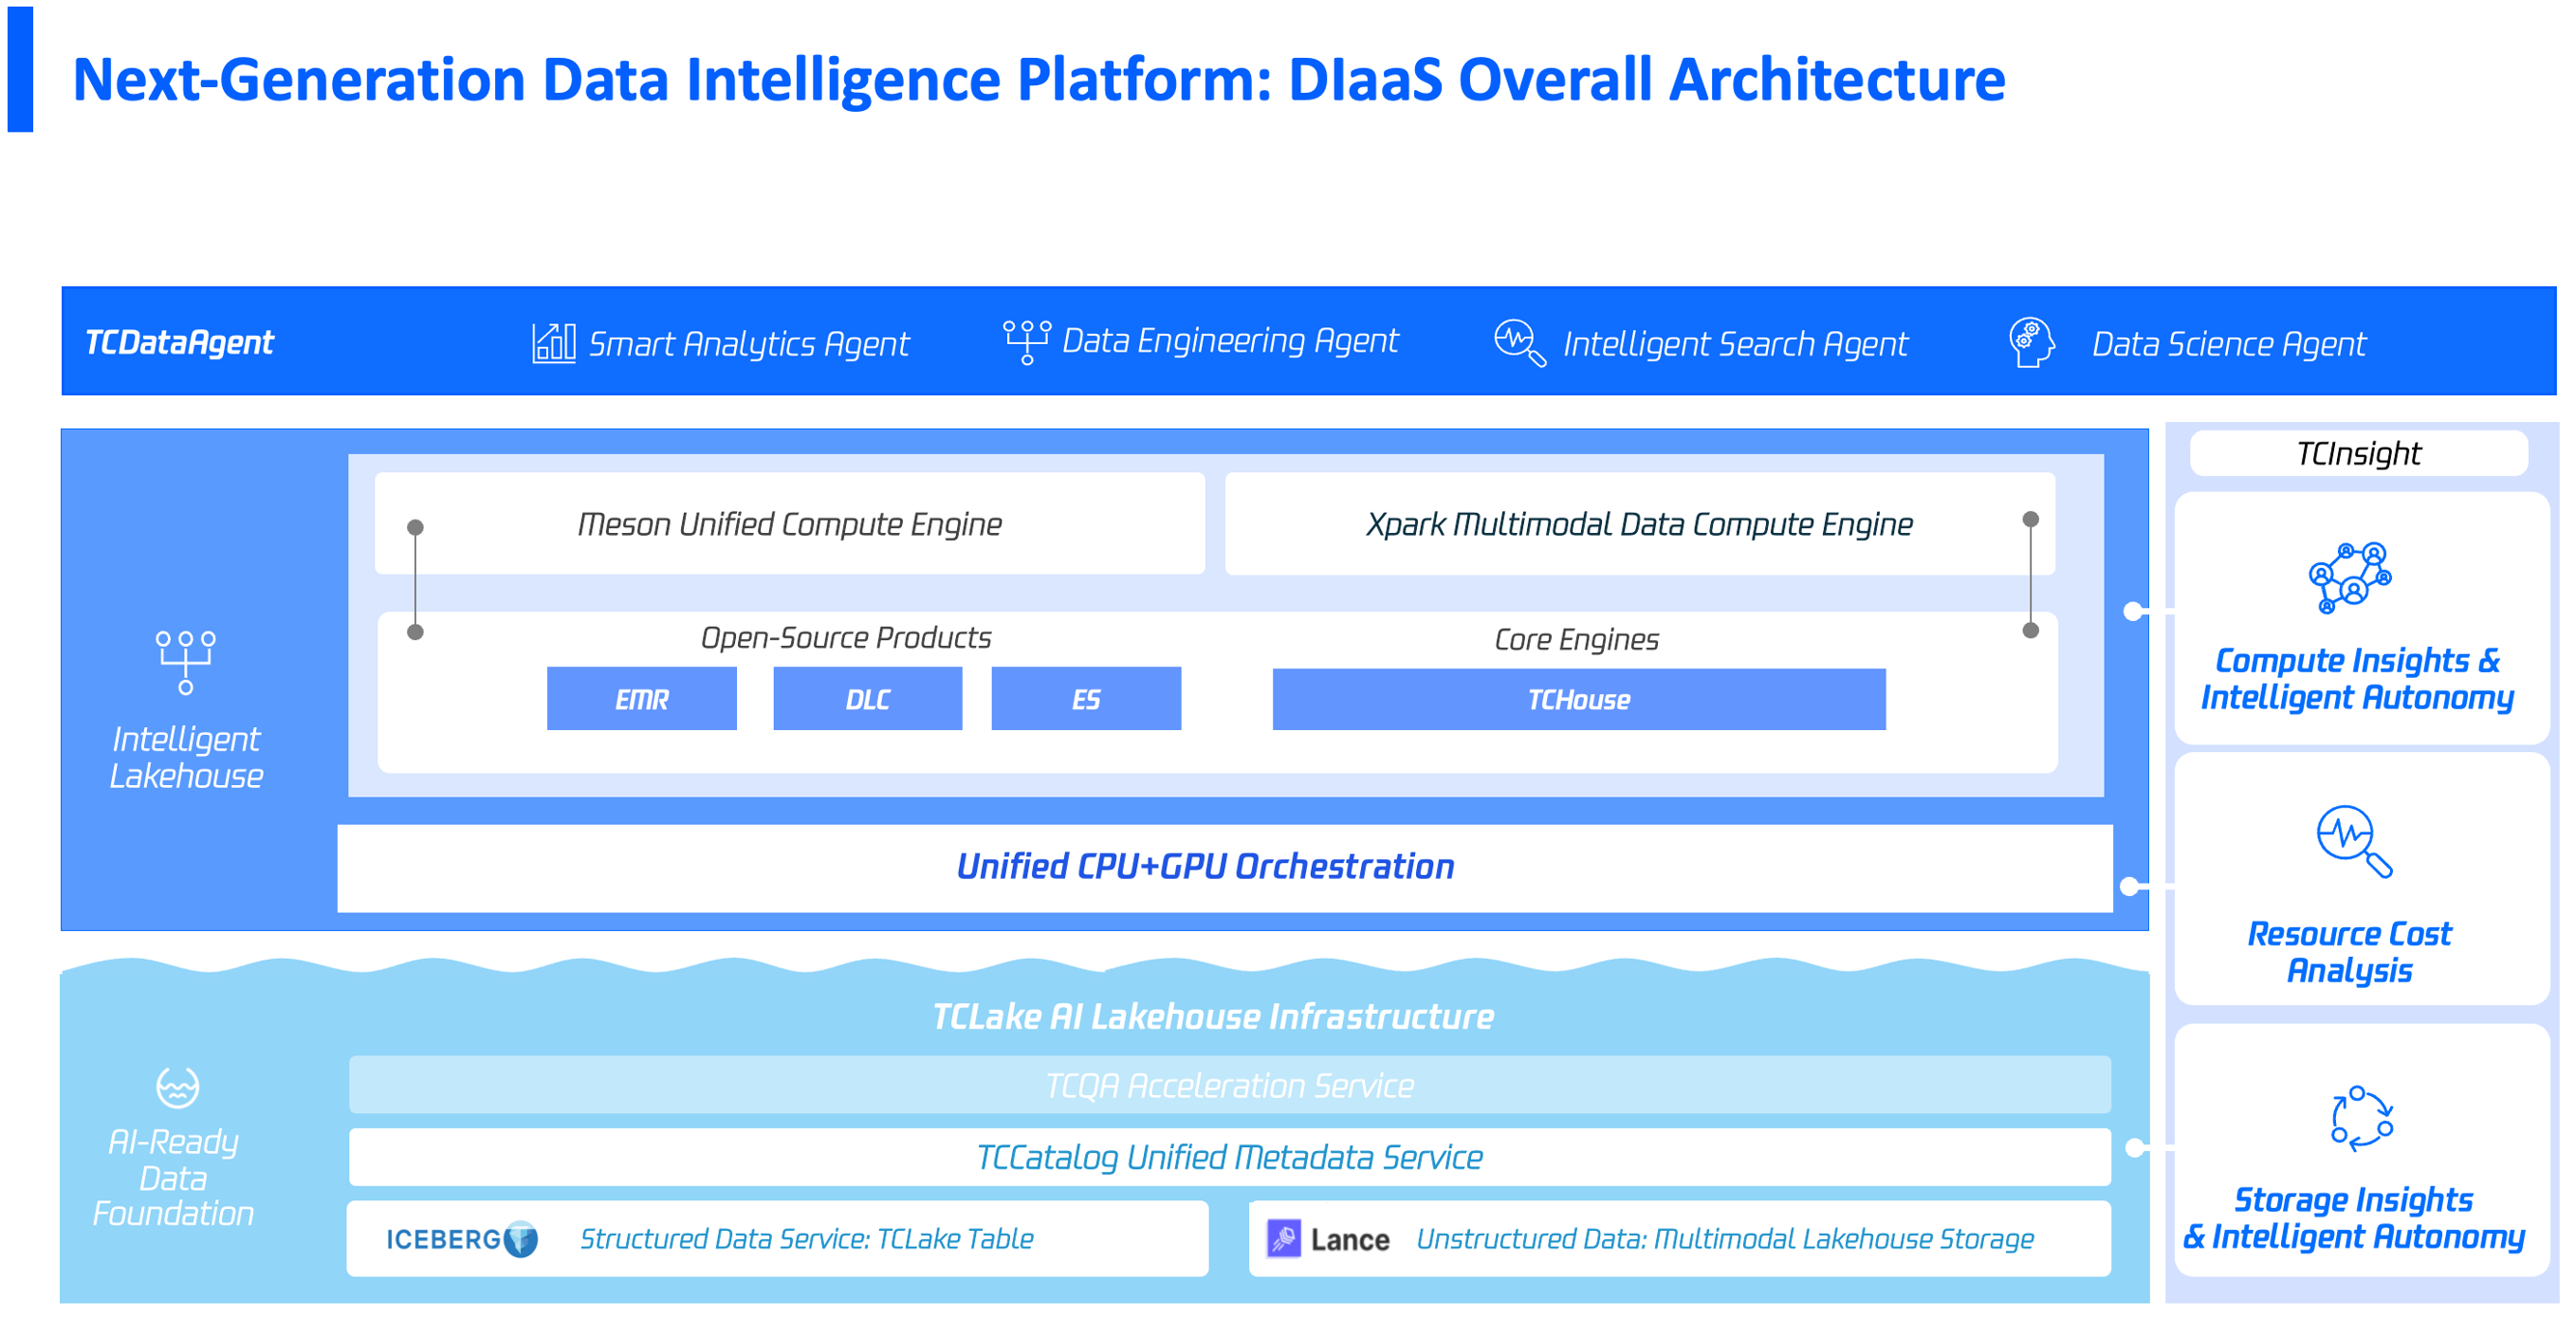Click the Storage Insights cycle icon

coord(2361,1118)
